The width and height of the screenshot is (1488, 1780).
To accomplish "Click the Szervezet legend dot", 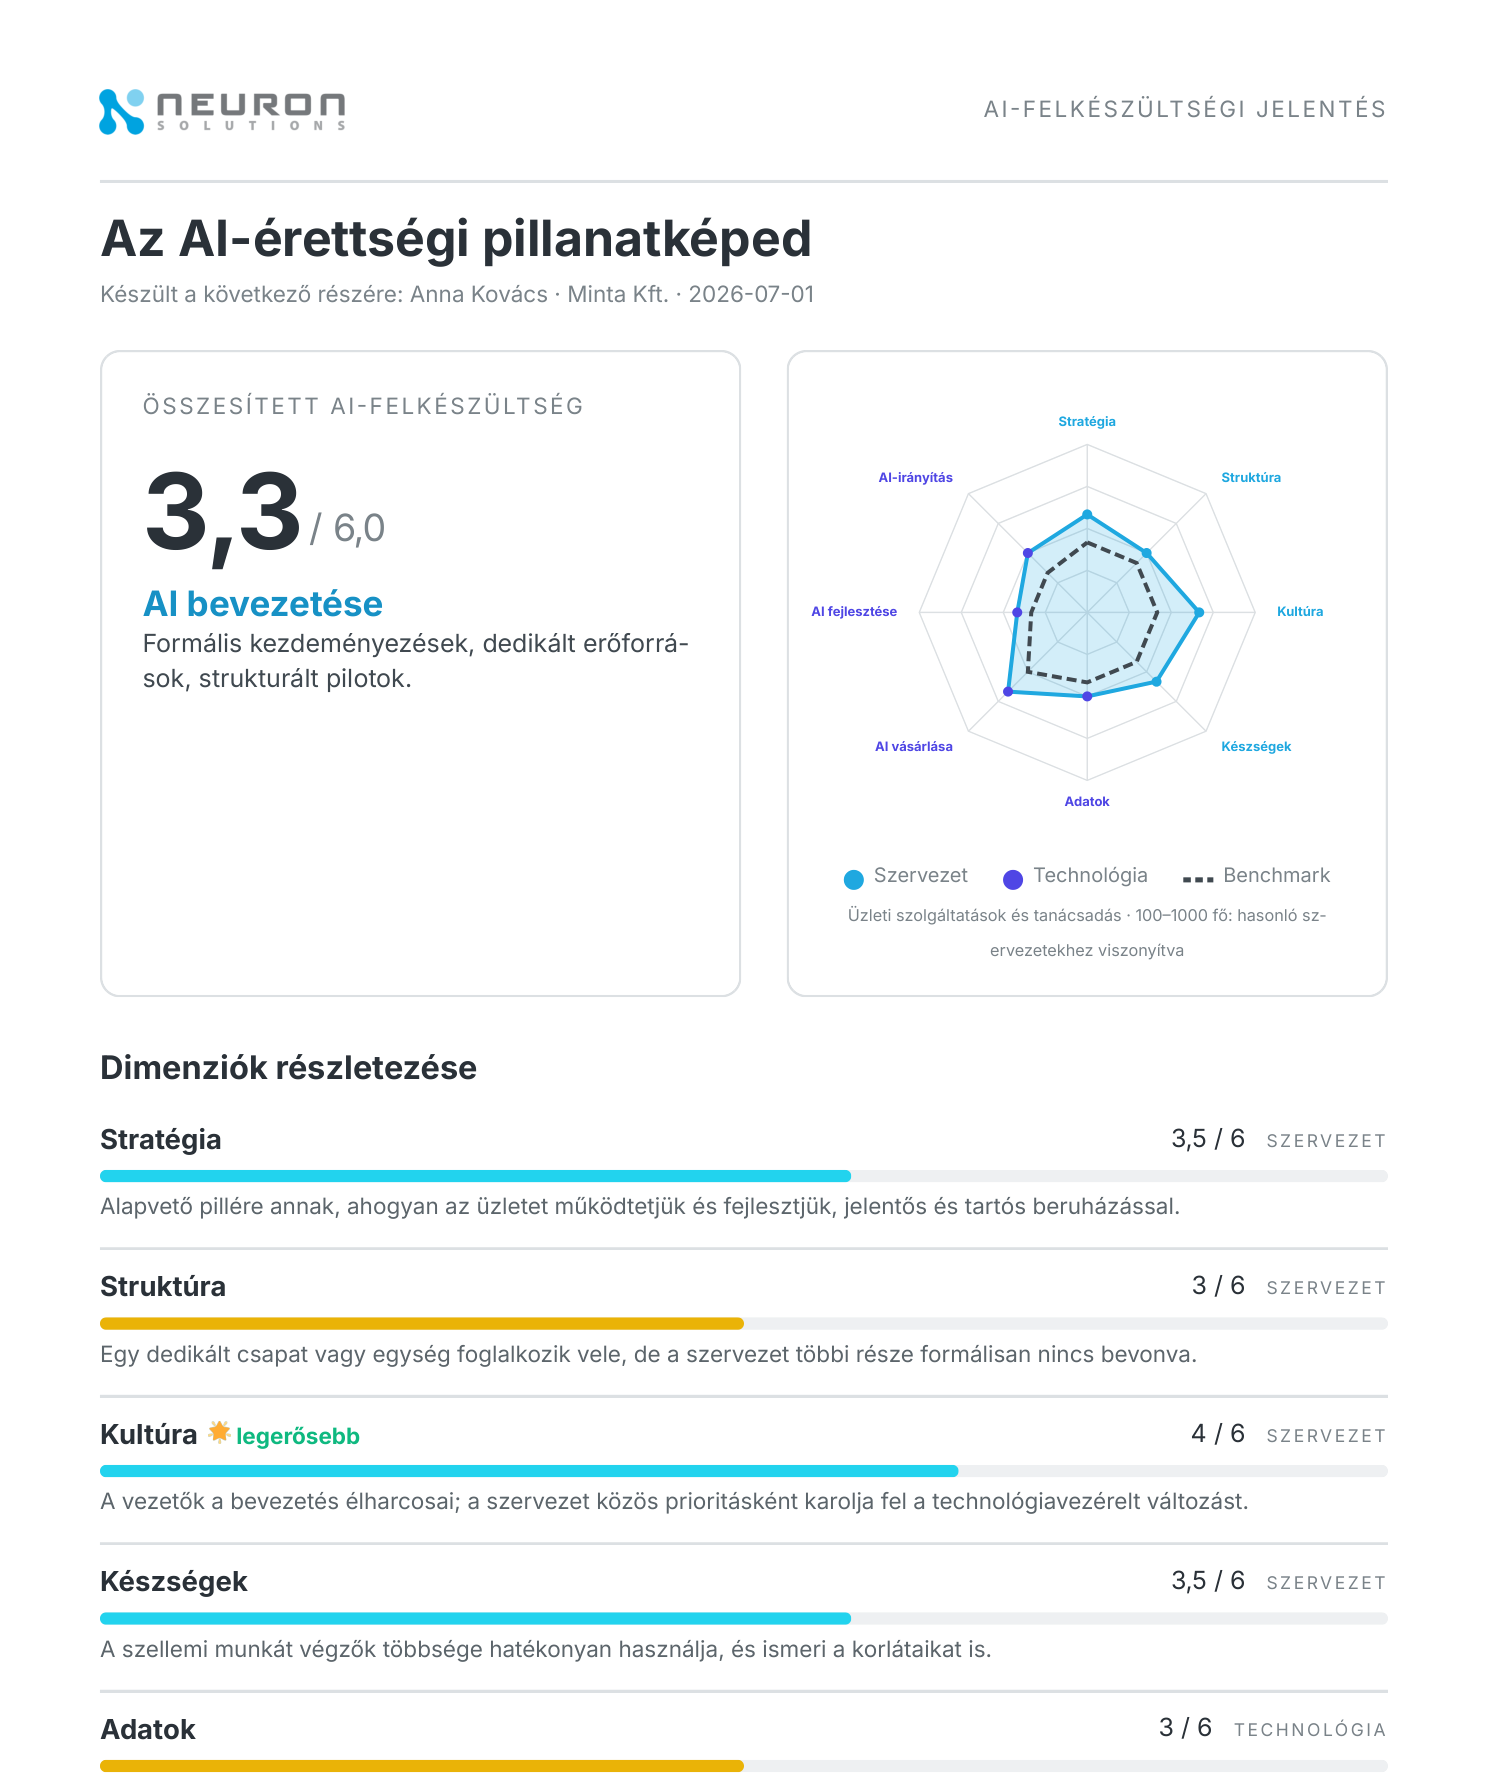I will click(853, 879).
